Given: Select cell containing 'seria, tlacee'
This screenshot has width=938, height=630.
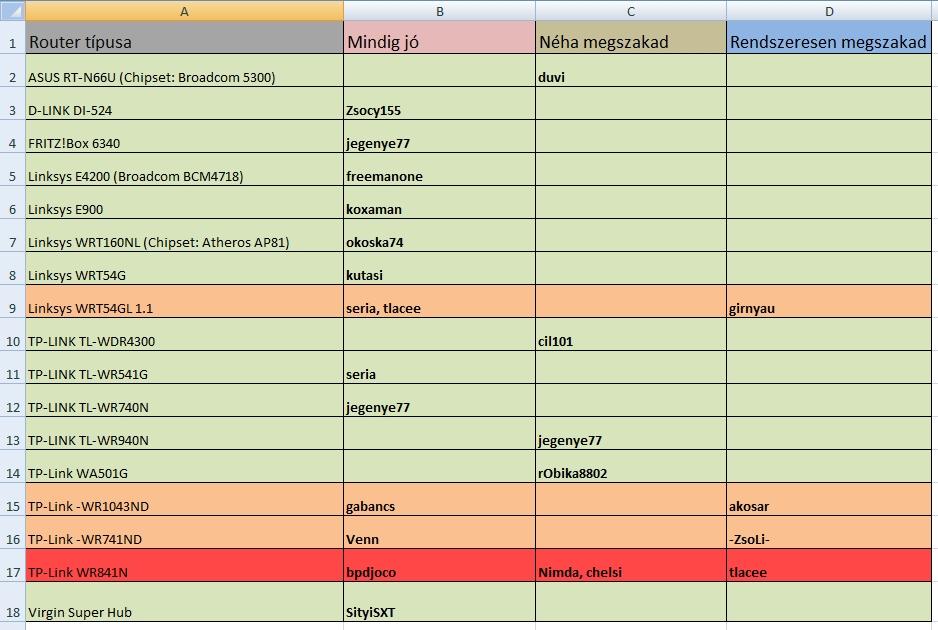Looking at the screenshot, I should click(x=440, y=301).
